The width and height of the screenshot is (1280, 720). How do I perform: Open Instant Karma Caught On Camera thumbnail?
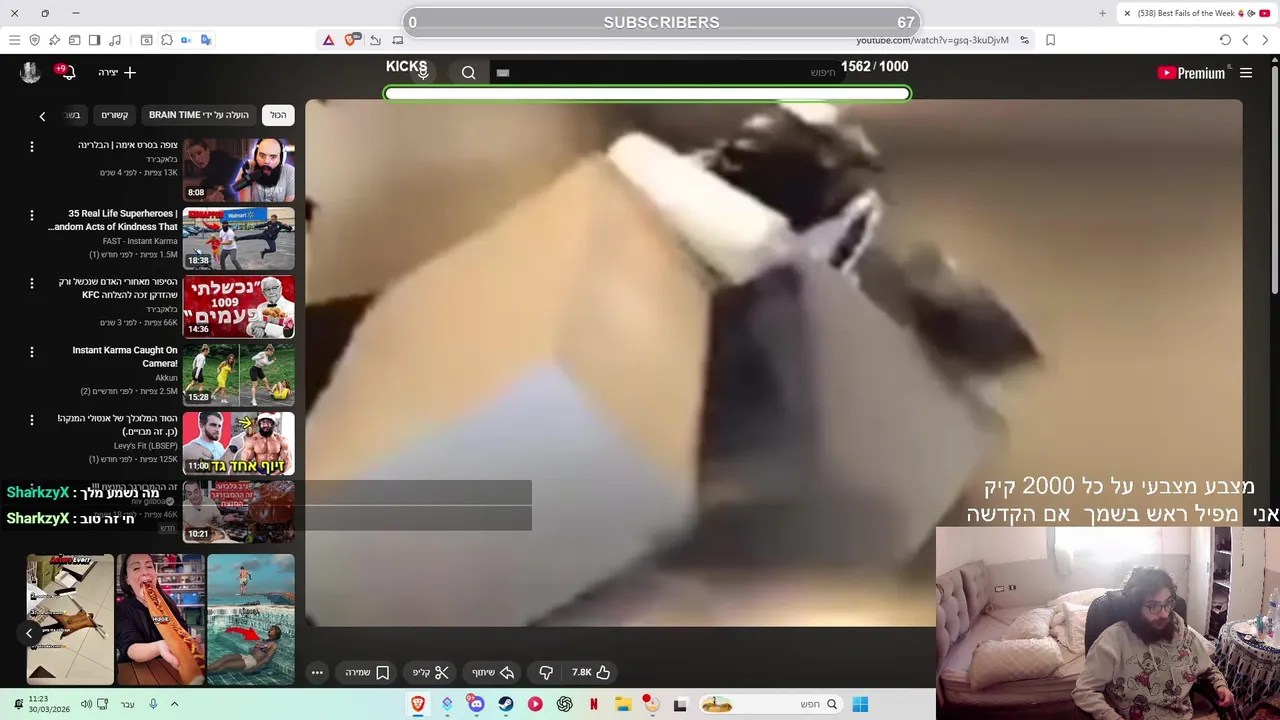238,375
